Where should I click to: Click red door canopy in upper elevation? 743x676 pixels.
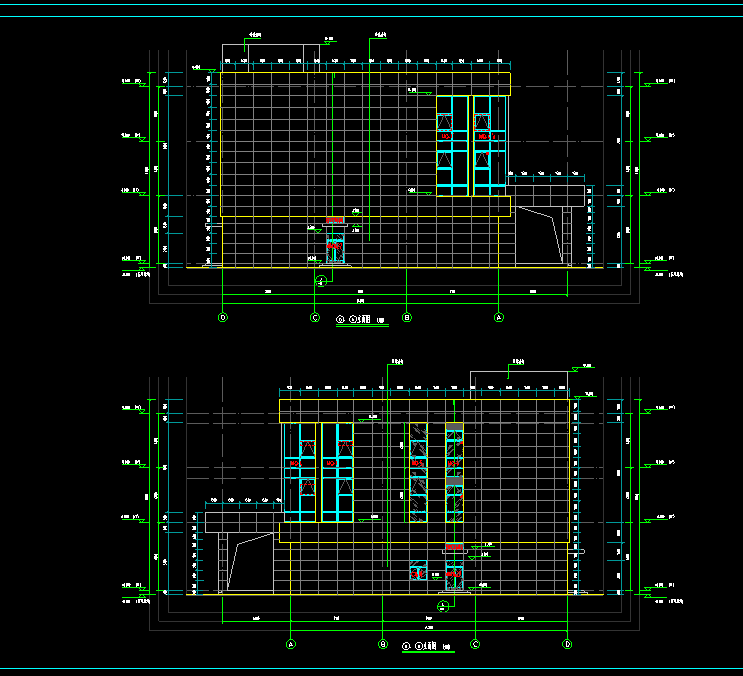click(x=335, y=220)
